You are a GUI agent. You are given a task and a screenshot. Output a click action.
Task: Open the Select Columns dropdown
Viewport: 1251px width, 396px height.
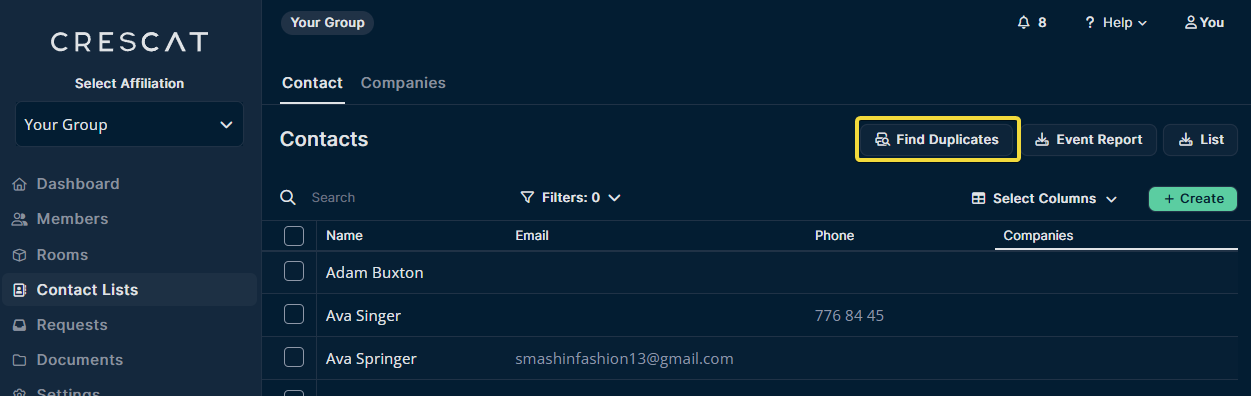pos(1044,198)
